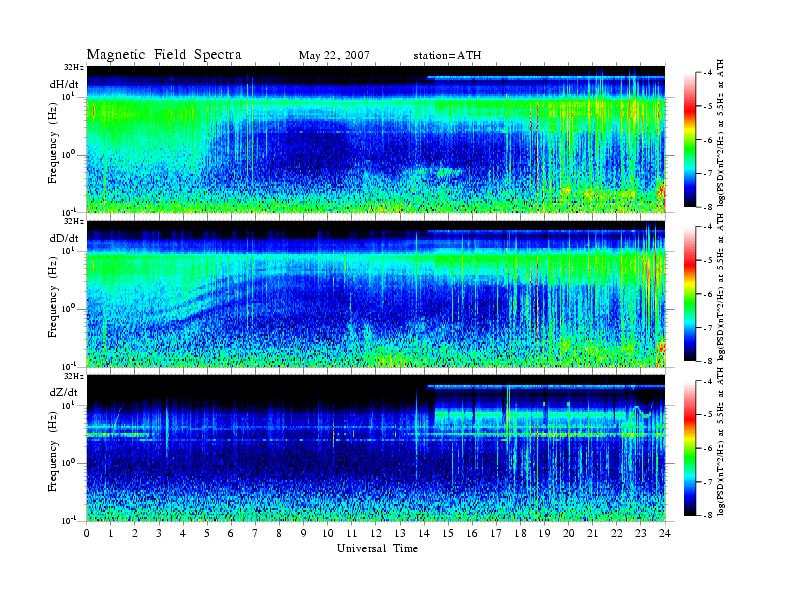This screenshot has width=792, height=612.
Task: Click the dD/dt spectrogram image
Action: tap(376, 294)
